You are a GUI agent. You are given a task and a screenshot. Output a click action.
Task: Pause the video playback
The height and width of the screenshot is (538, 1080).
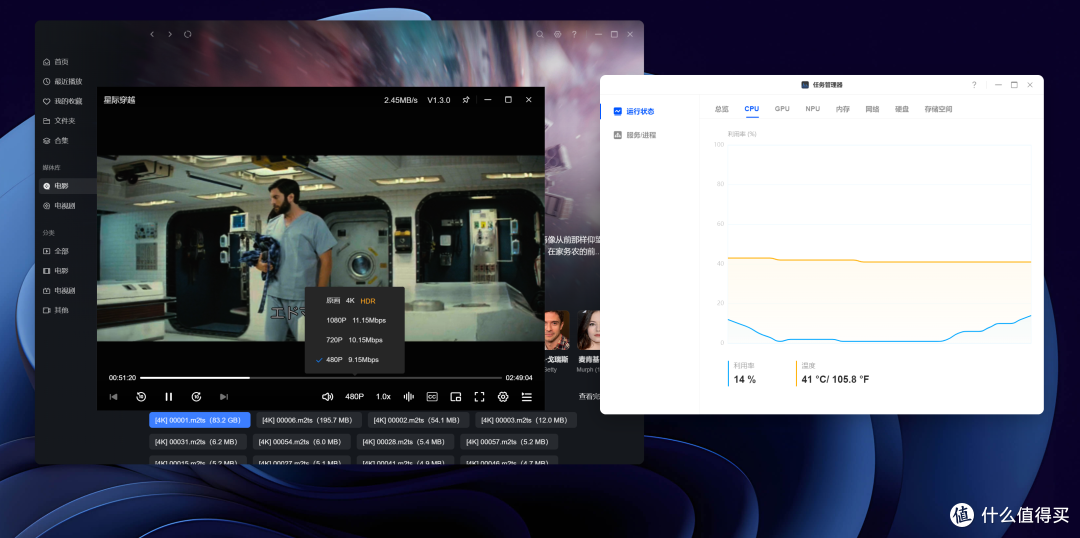168,397
